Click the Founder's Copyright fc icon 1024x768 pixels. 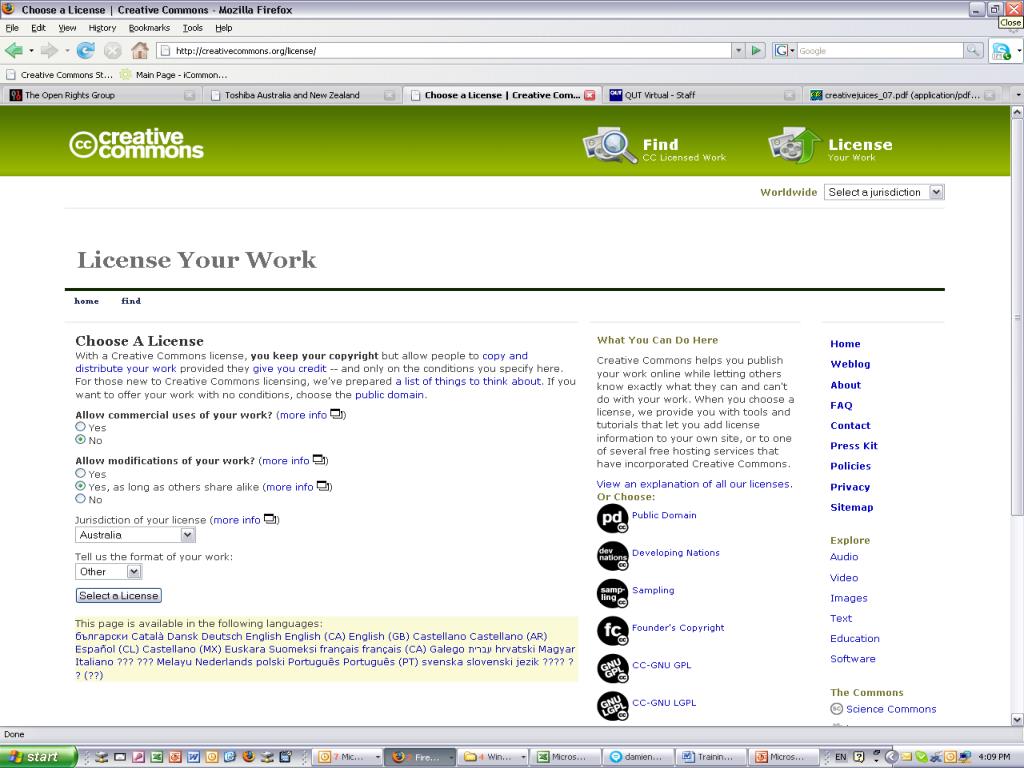coord(613,631)
